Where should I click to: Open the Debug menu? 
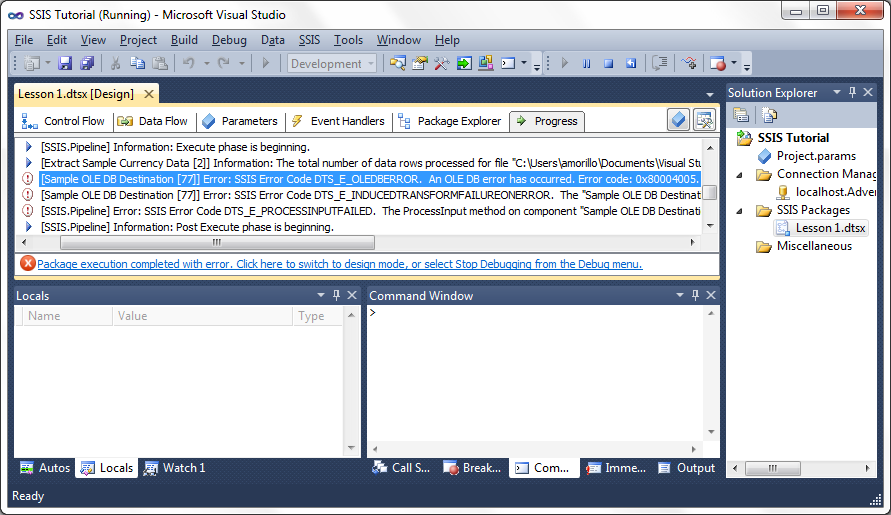pos(229,40)
